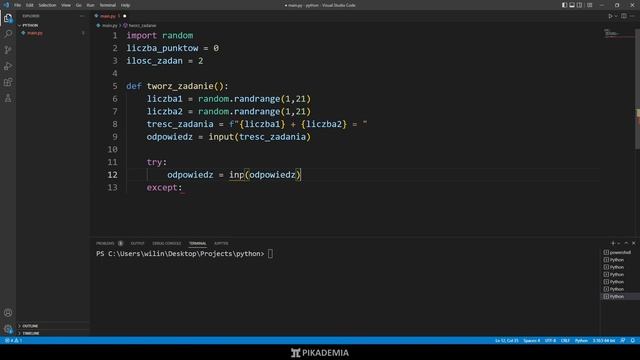Run Python file with the play button

click(x=610, y=16)
